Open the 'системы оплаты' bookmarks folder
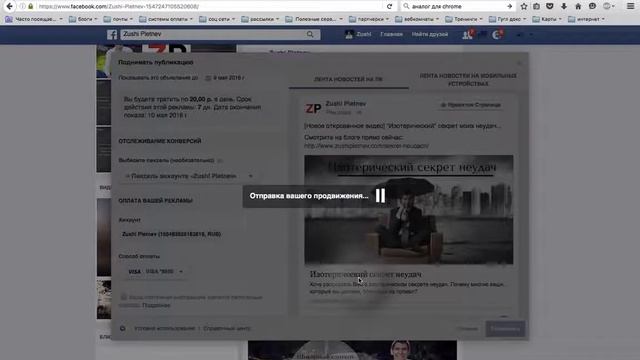640x360 pixels. click(166, 19)
